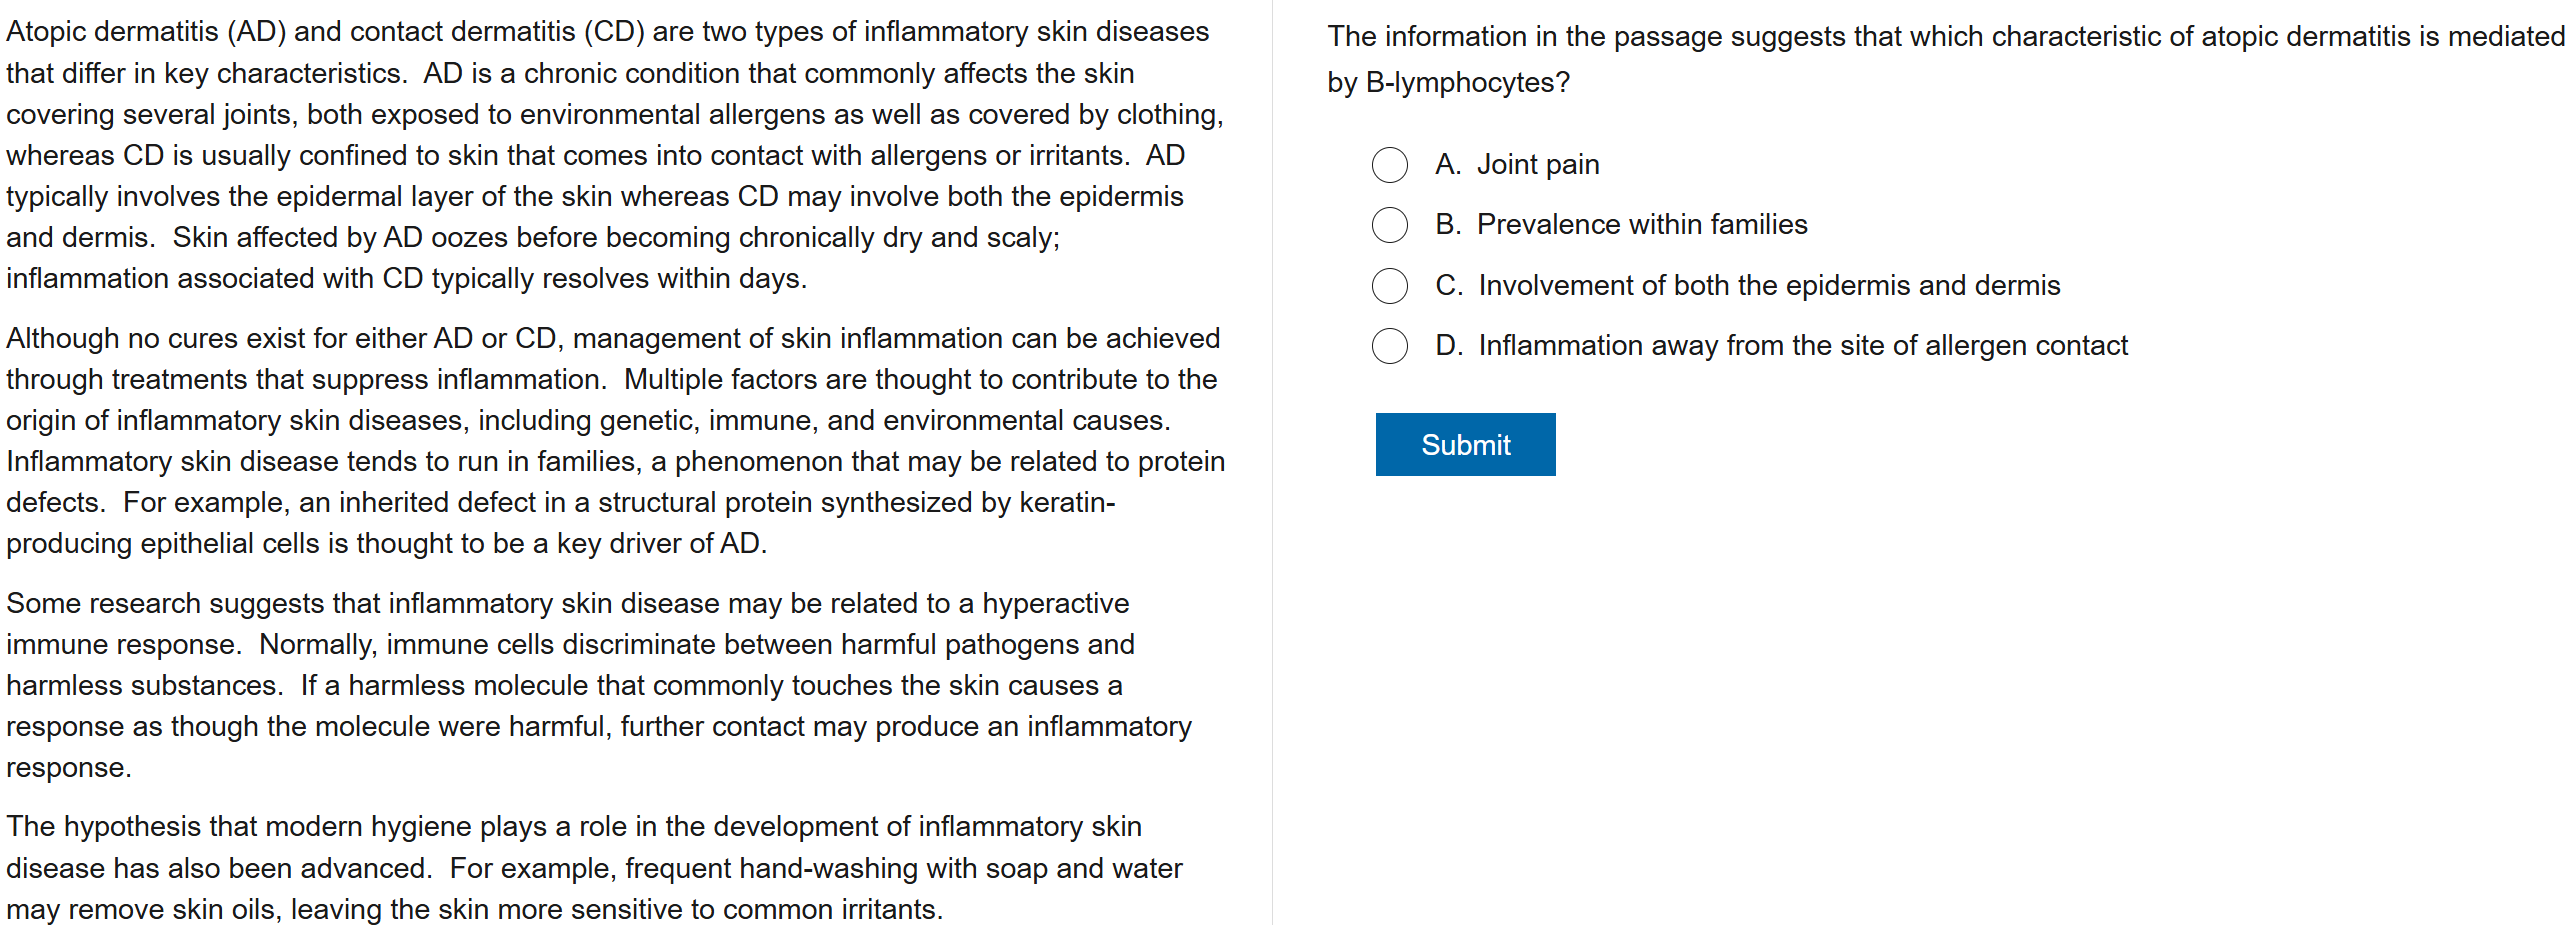The height and width of the screenshot is (925, 2574).
Task: Click 'Involvement of both the epidermis and dermis' text
Action: tap(1768, 286)
